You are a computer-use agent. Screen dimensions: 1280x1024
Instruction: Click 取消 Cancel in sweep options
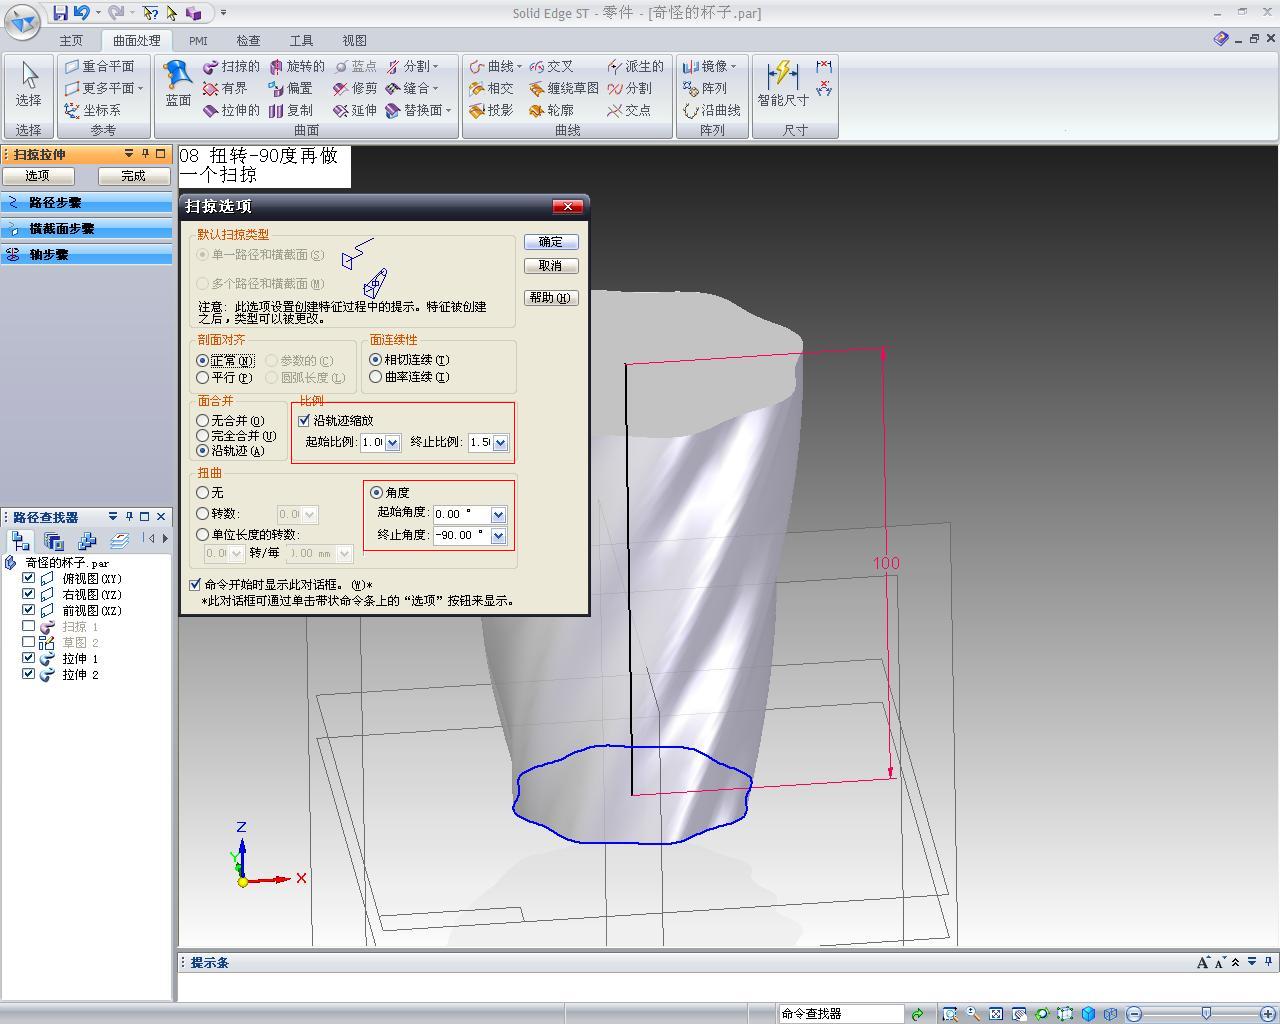tap(551, 266)
